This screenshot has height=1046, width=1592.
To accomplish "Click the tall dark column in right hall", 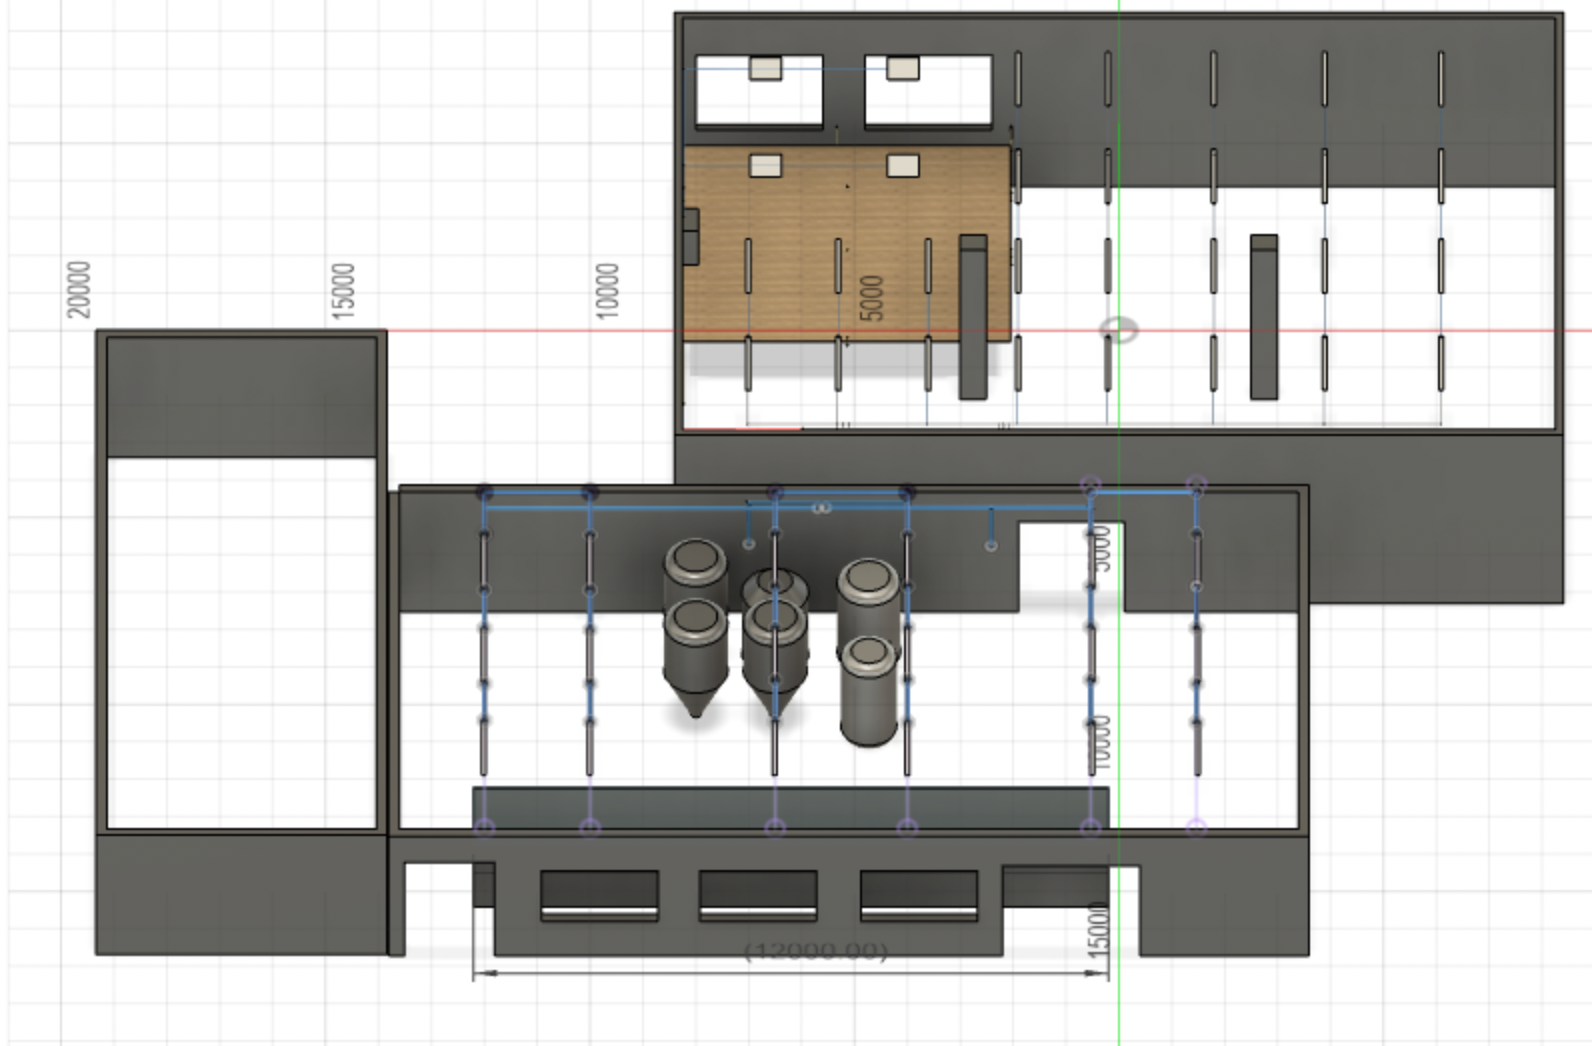I will 1263,317.
